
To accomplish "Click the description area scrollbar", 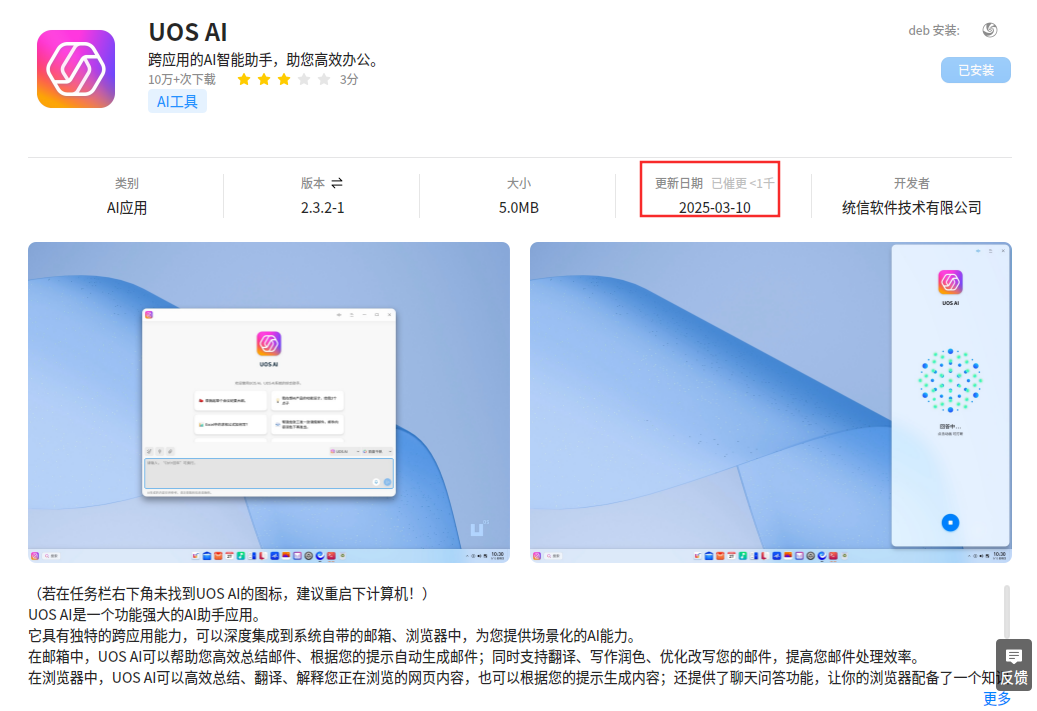I will [x=1007, y=610].
